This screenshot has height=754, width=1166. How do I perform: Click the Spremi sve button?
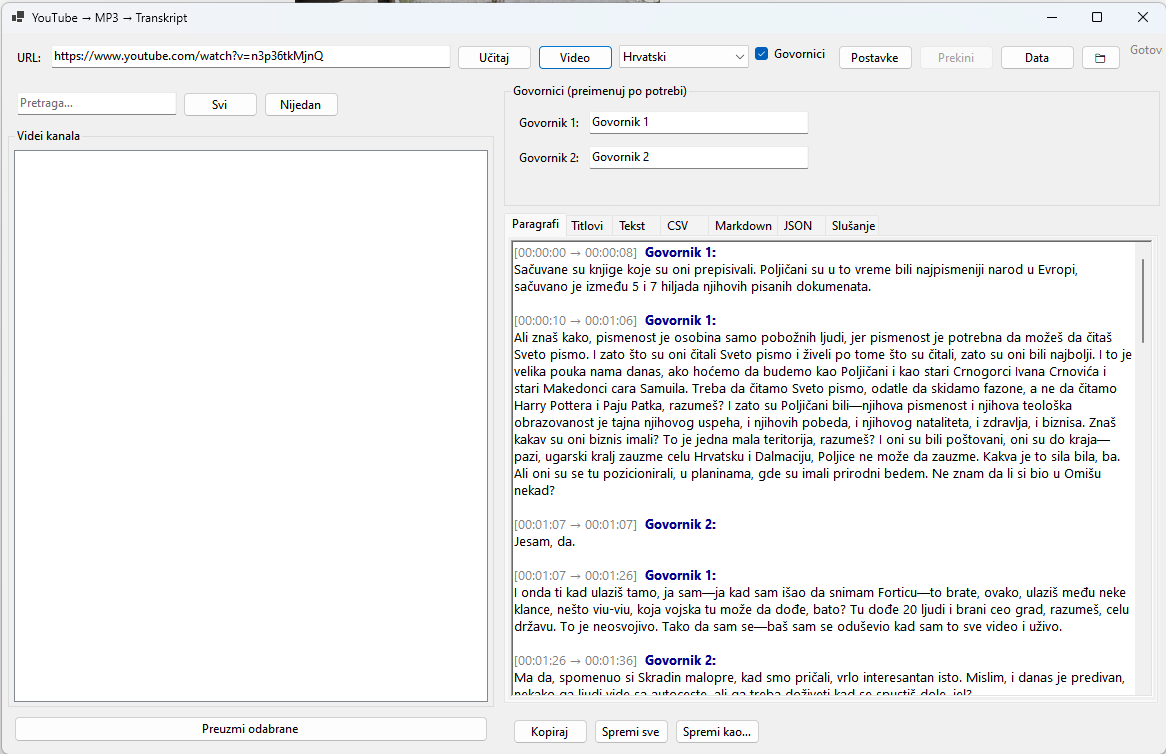pyautogui.click(x=631, y=732)
